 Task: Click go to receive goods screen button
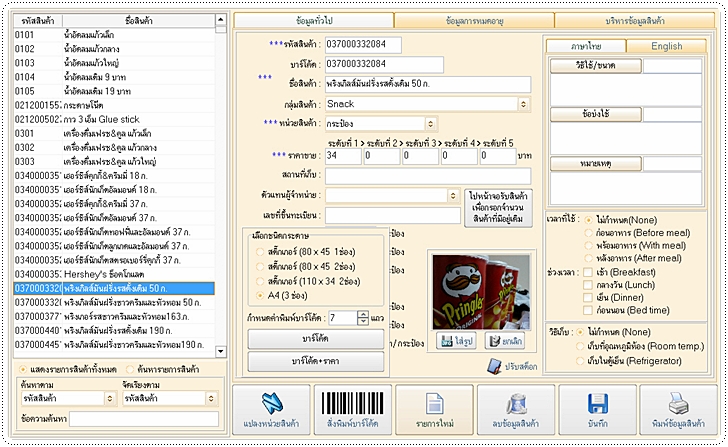tap(498, 207)
